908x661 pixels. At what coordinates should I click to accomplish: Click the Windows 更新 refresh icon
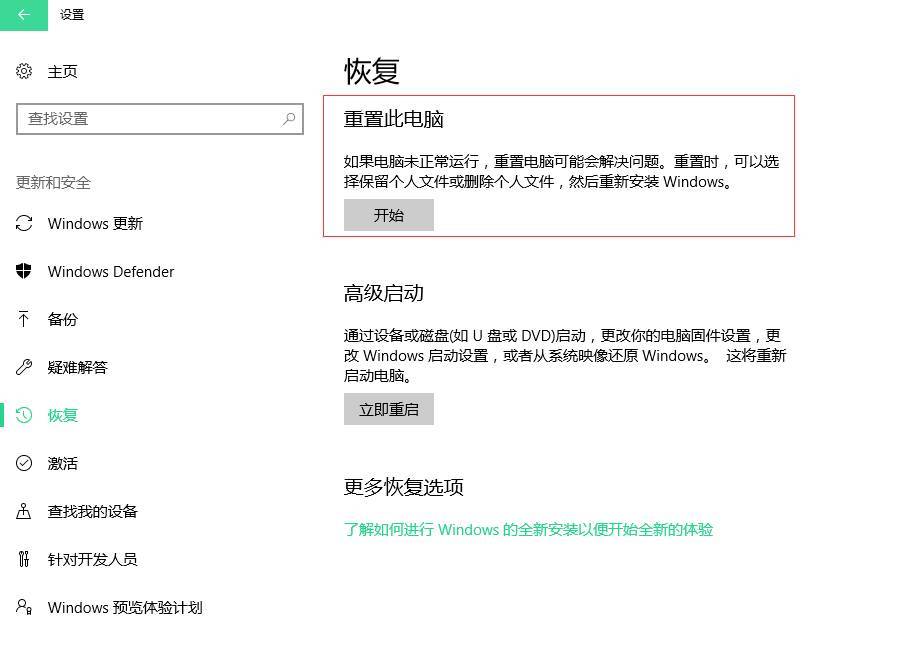24,223
